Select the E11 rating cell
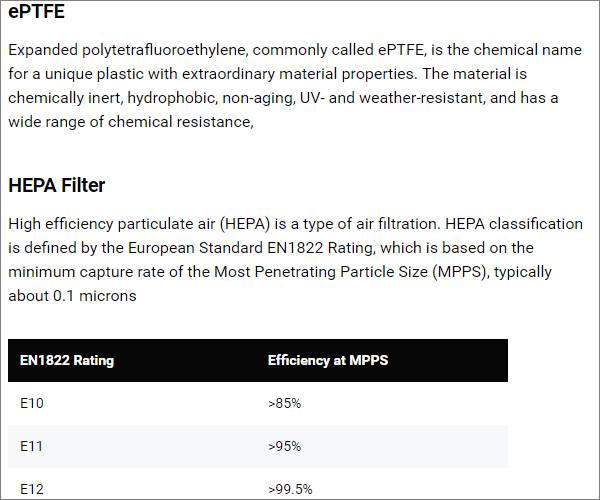 [x=31, y=446]
